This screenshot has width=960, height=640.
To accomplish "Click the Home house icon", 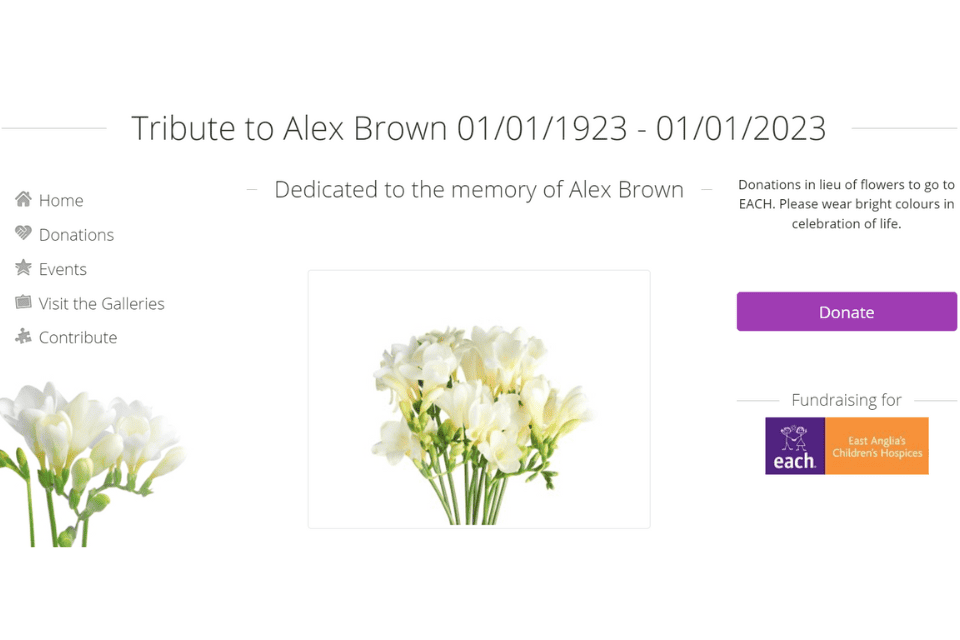I will tap(23, 199).
